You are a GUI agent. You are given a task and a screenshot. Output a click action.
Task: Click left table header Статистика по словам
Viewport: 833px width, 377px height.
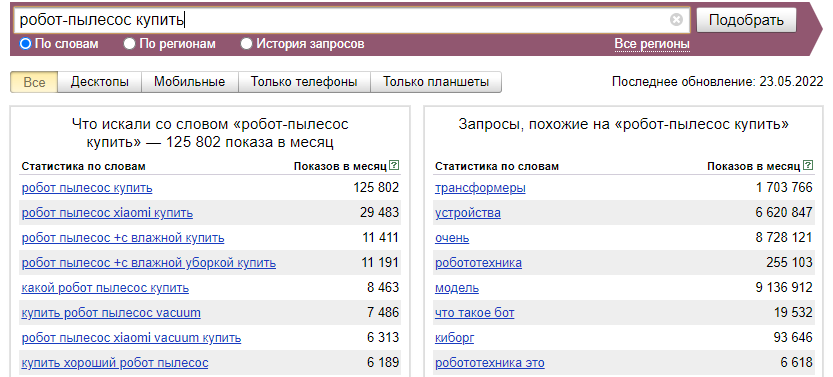[83, 166]
